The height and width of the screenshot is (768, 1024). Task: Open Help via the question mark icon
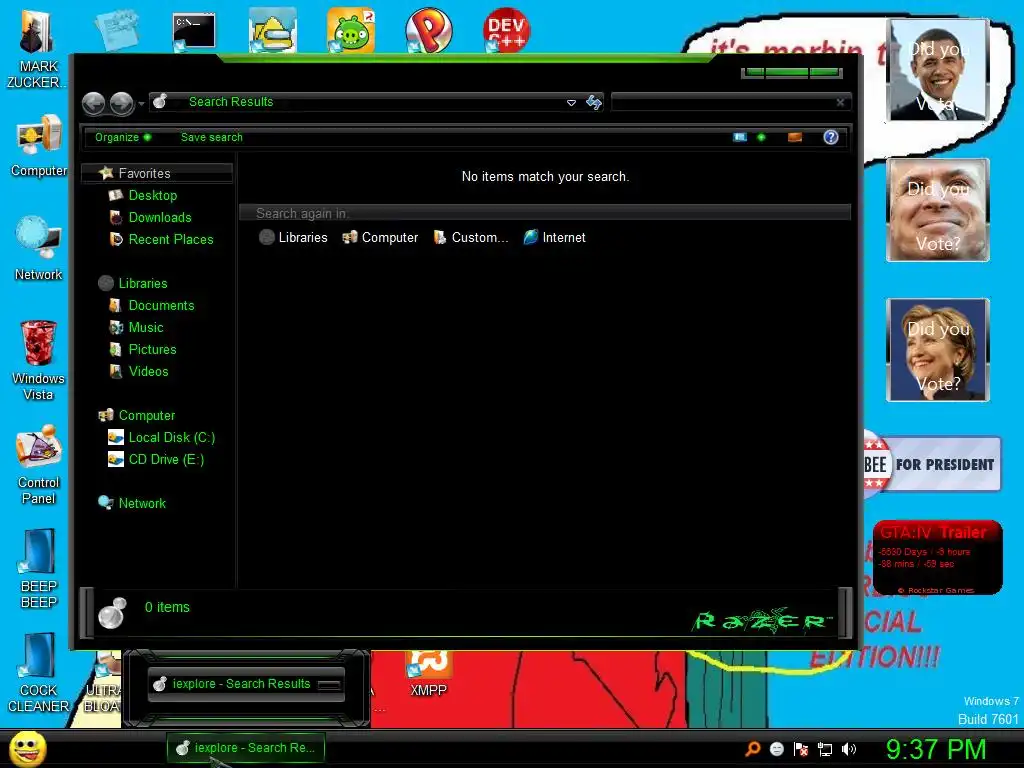[x=831, y=137]
